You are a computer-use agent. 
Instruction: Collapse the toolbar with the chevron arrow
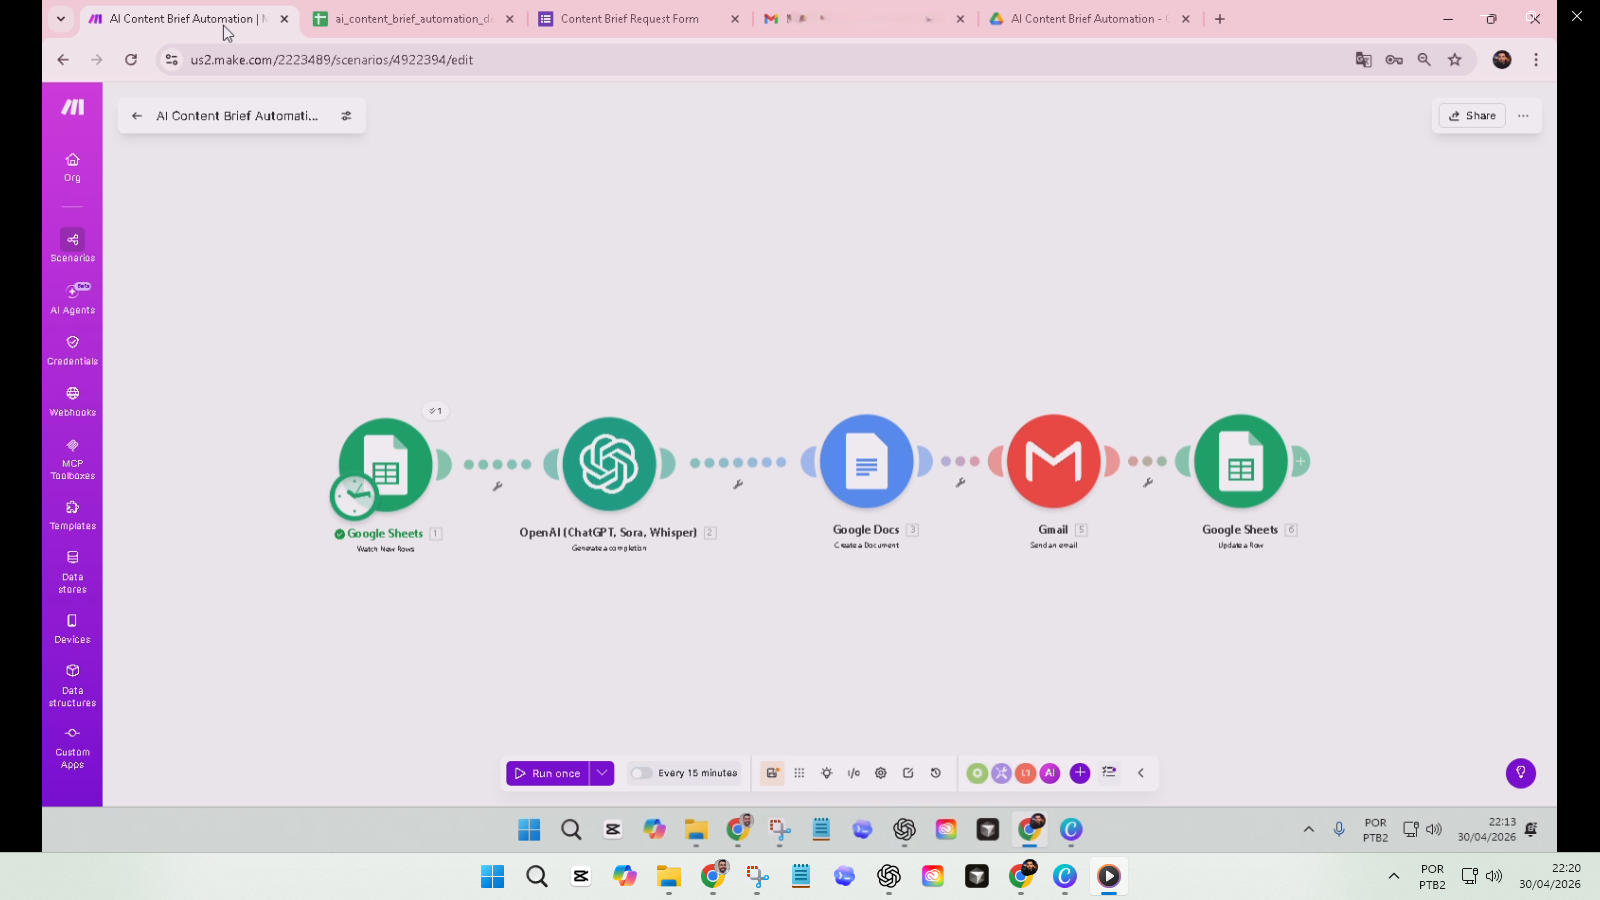coord(1140,773)
